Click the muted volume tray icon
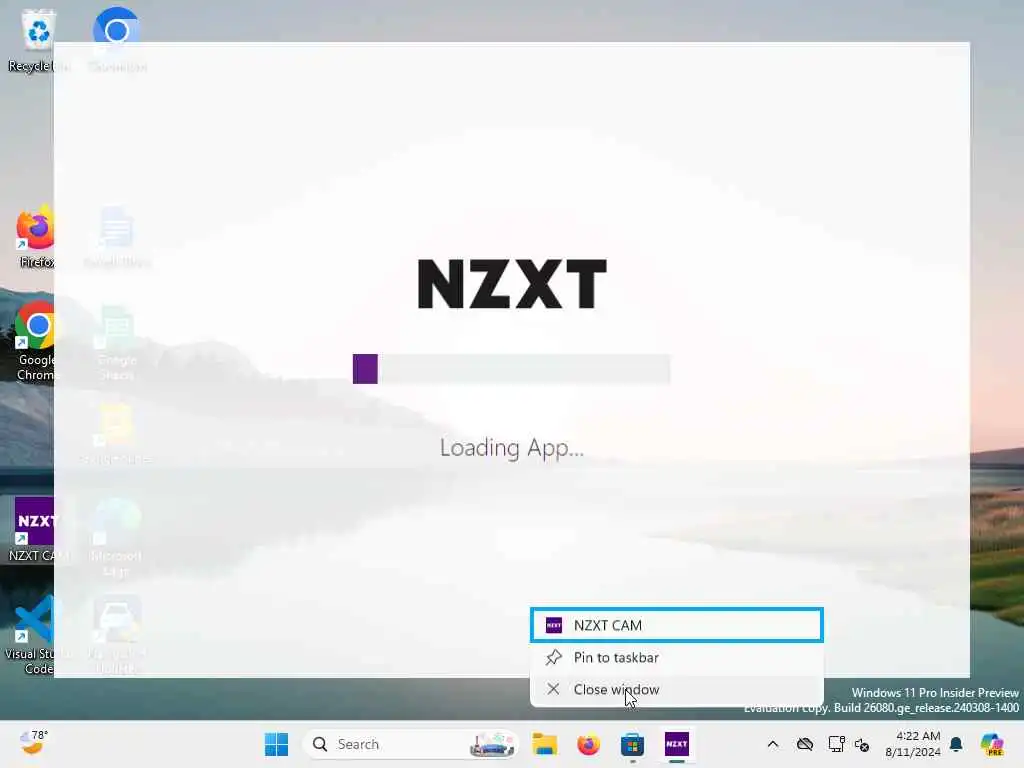 pos(862,745)
